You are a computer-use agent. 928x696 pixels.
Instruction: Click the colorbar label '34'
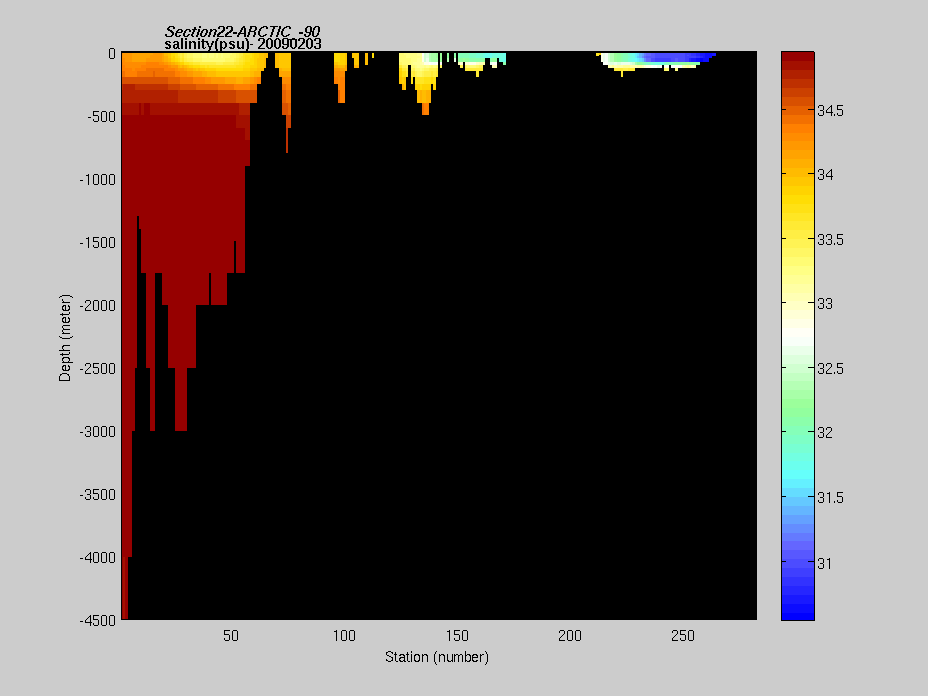(825, 175)
